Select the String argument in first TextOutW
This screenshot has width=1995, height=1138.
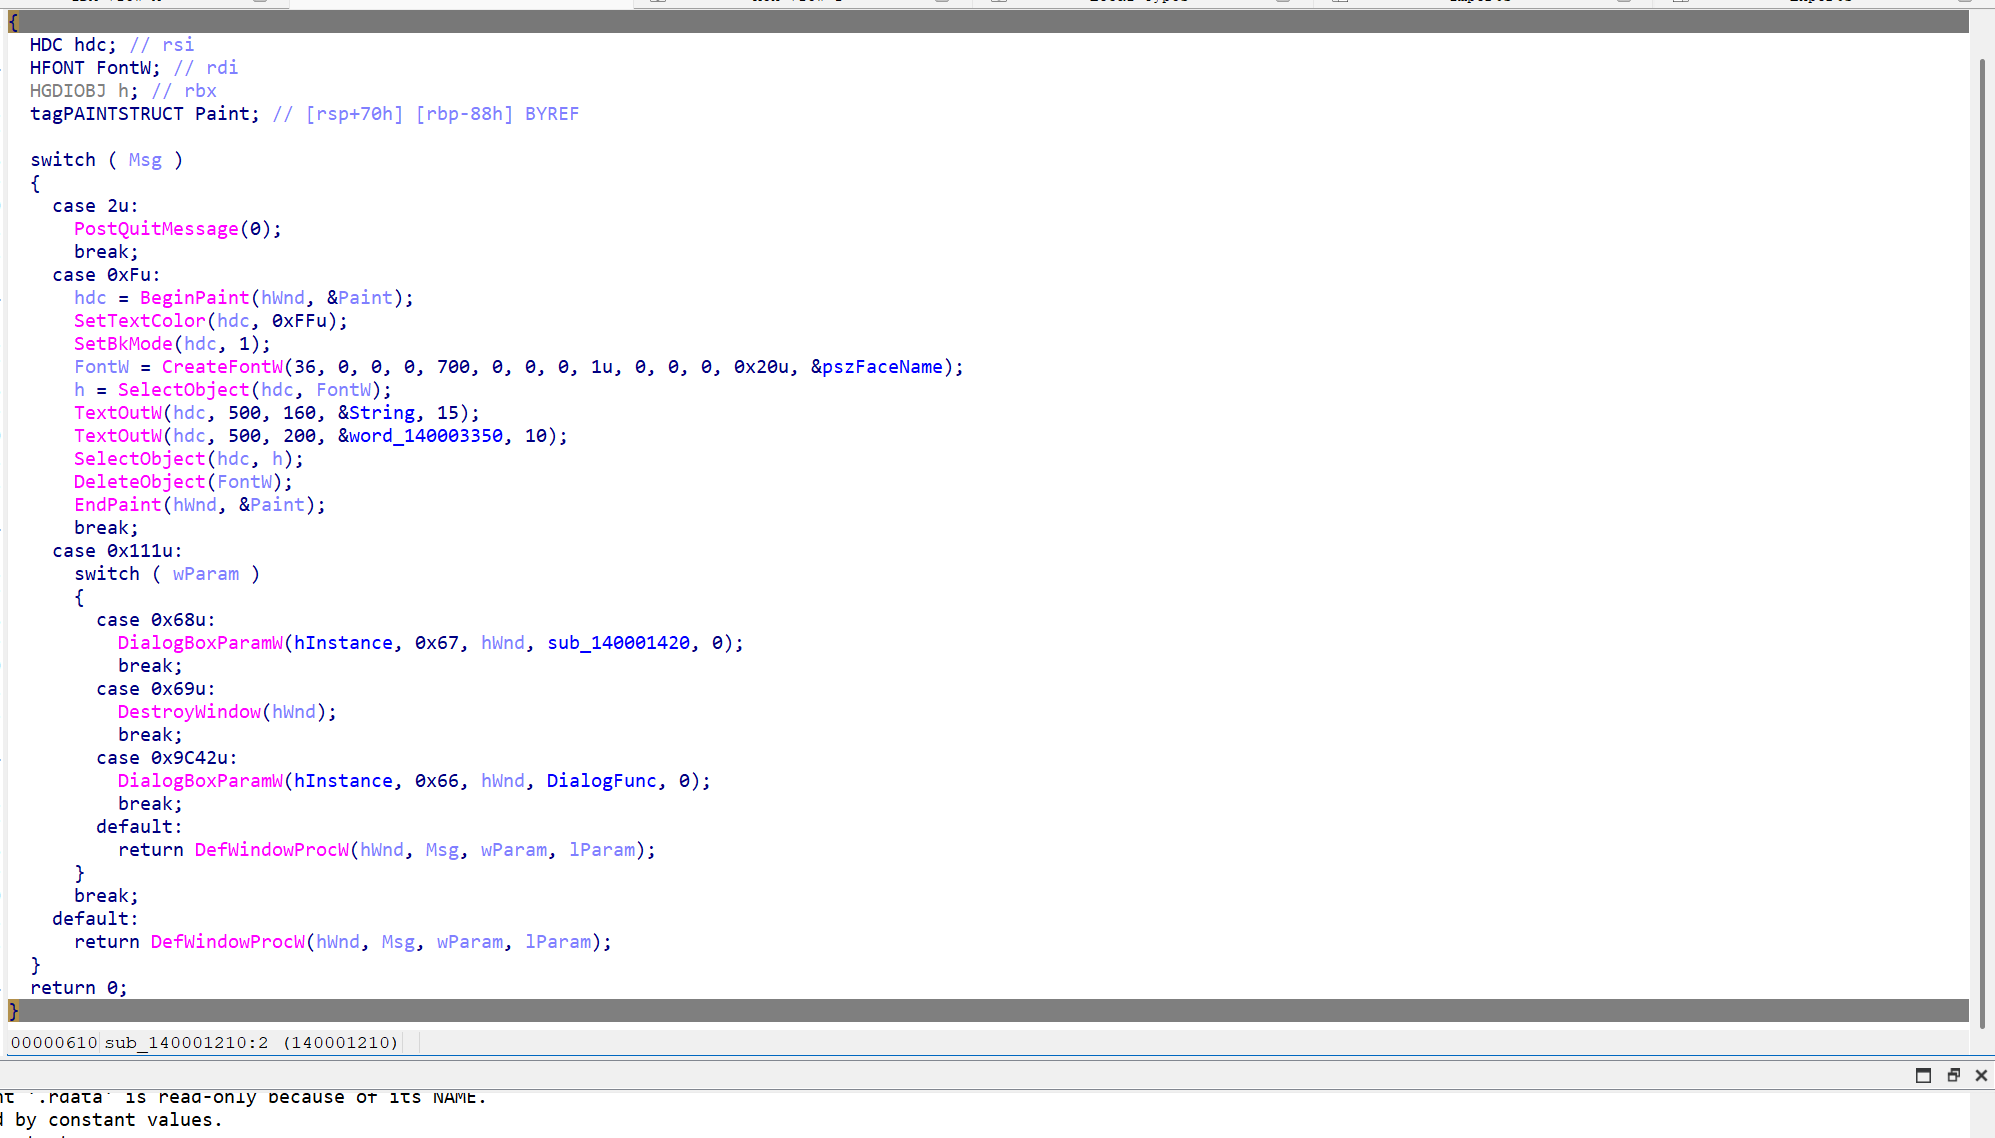tap(381, 413)
